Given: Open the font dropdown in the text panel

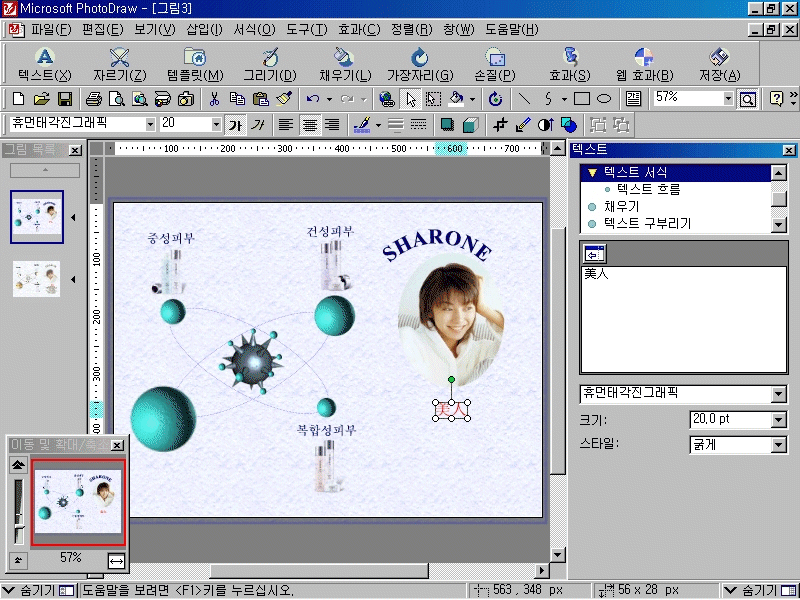Looking at the screenshot, I should coord(778,393).
